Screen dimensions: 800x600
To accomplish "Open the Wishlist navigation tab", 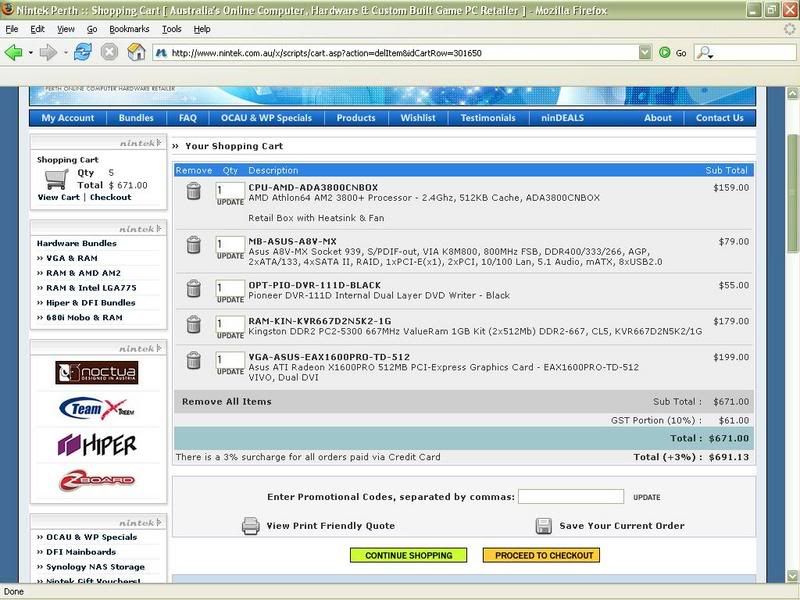I will 418,118.
